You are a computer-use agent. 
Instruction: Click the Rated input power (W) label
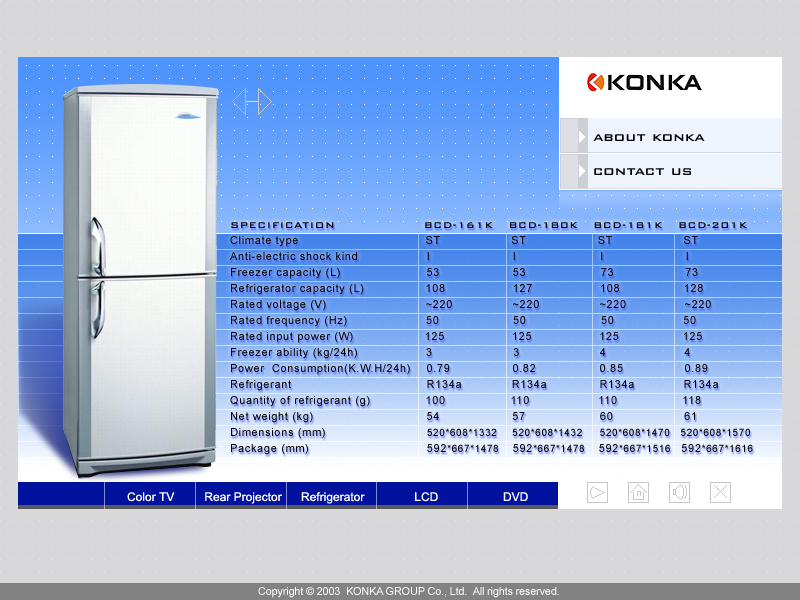[291, 337]
